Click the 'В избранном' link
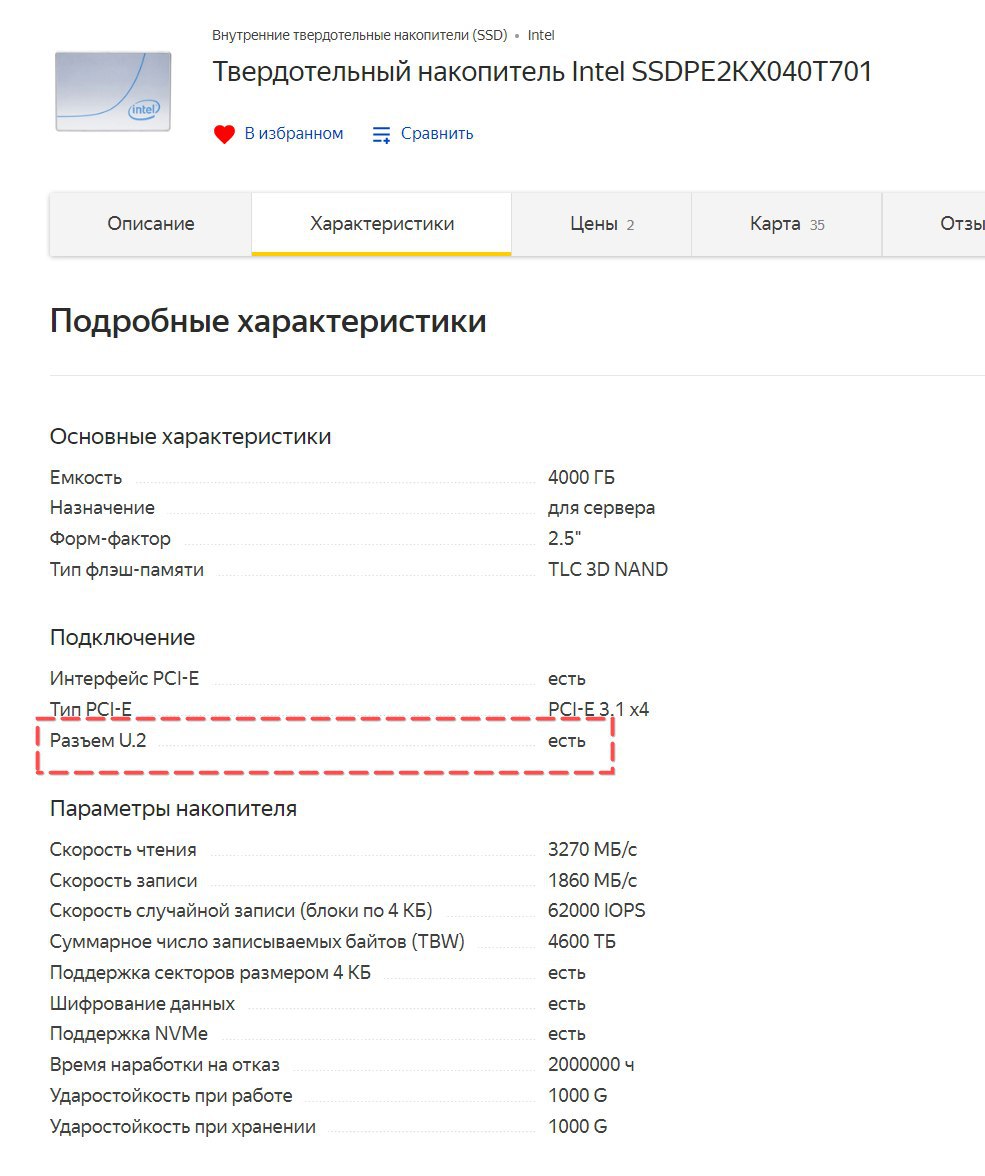985x1176 pixels. [293, 134]
